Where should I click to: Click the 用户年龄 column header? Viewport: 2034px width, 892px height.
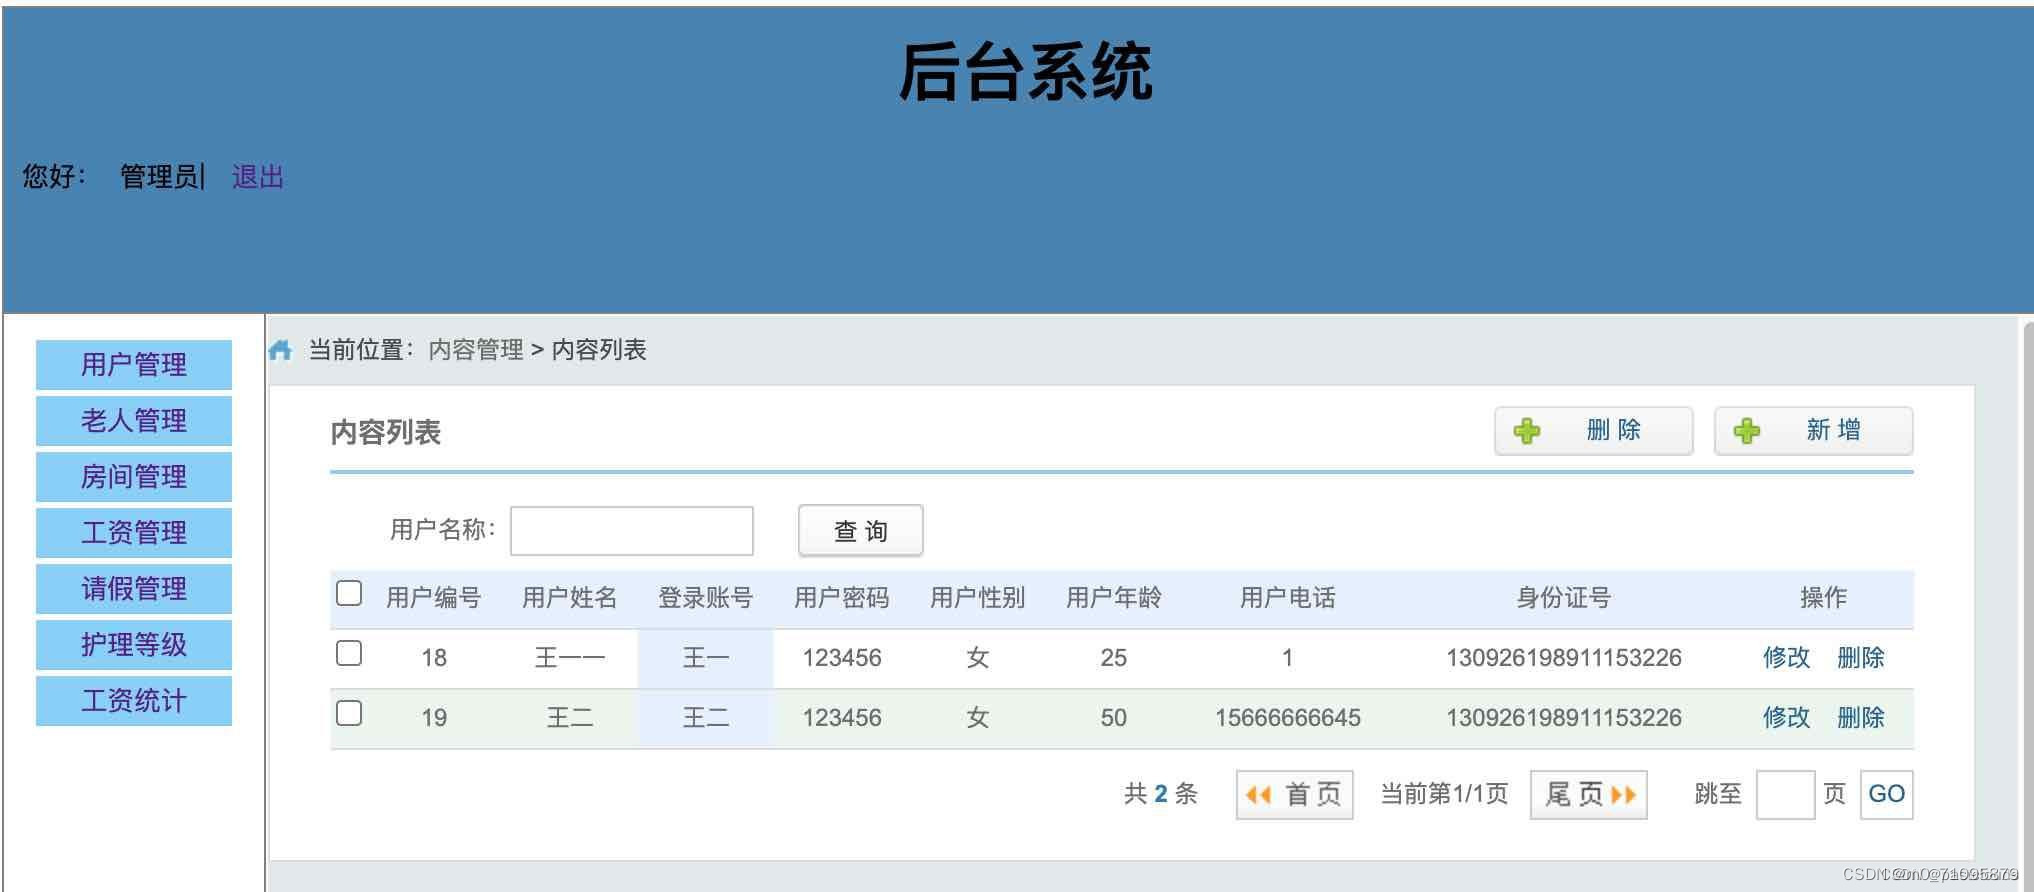(1114, 598)
